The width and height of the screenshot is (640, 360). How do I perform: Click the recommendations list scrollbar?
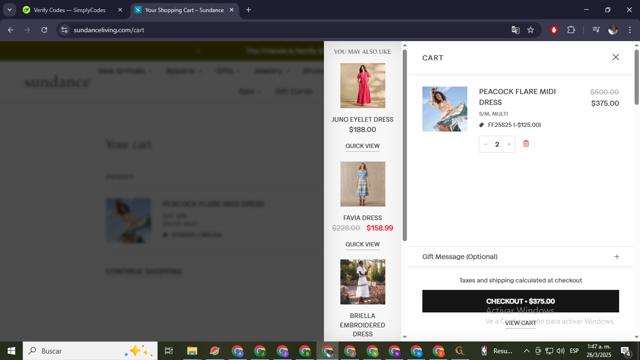point(404,145)
